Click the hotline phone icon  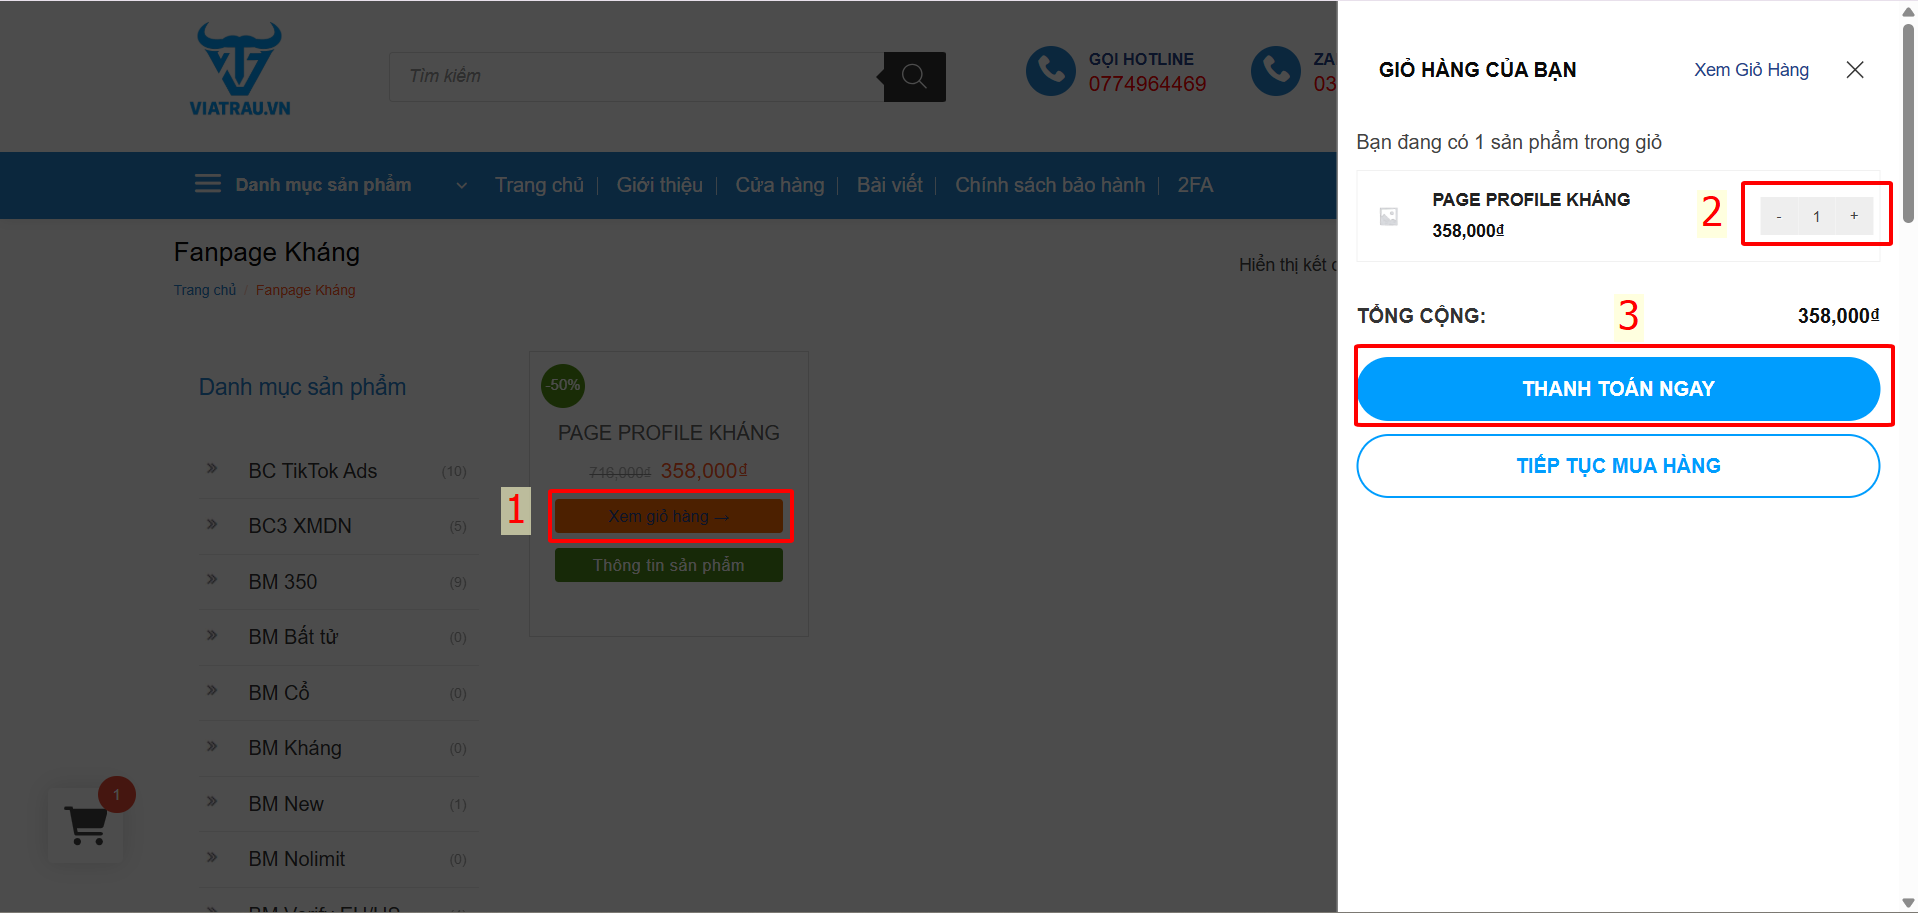1050,71
